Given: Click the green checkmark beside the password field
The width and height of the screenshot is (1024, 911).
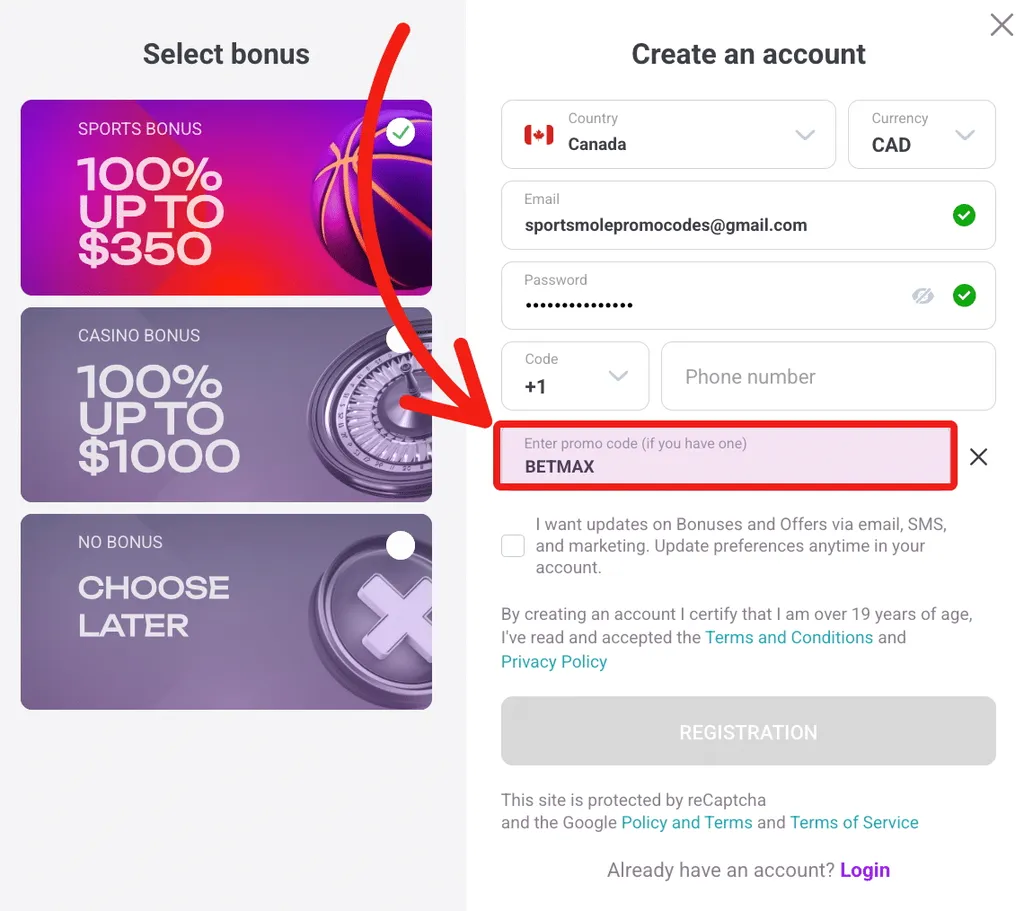Looking at the screenshot, I should point(964,295).
